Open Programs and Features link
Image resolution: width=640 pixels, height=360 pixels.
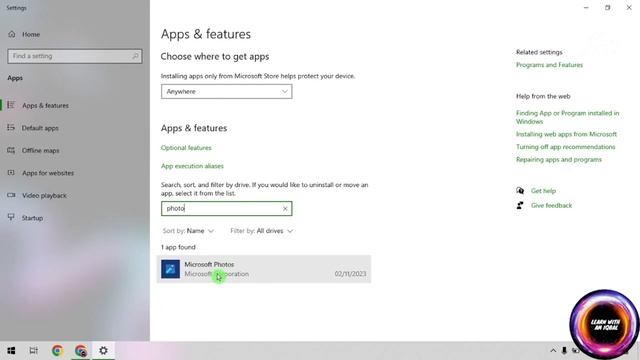click(549, 65)
